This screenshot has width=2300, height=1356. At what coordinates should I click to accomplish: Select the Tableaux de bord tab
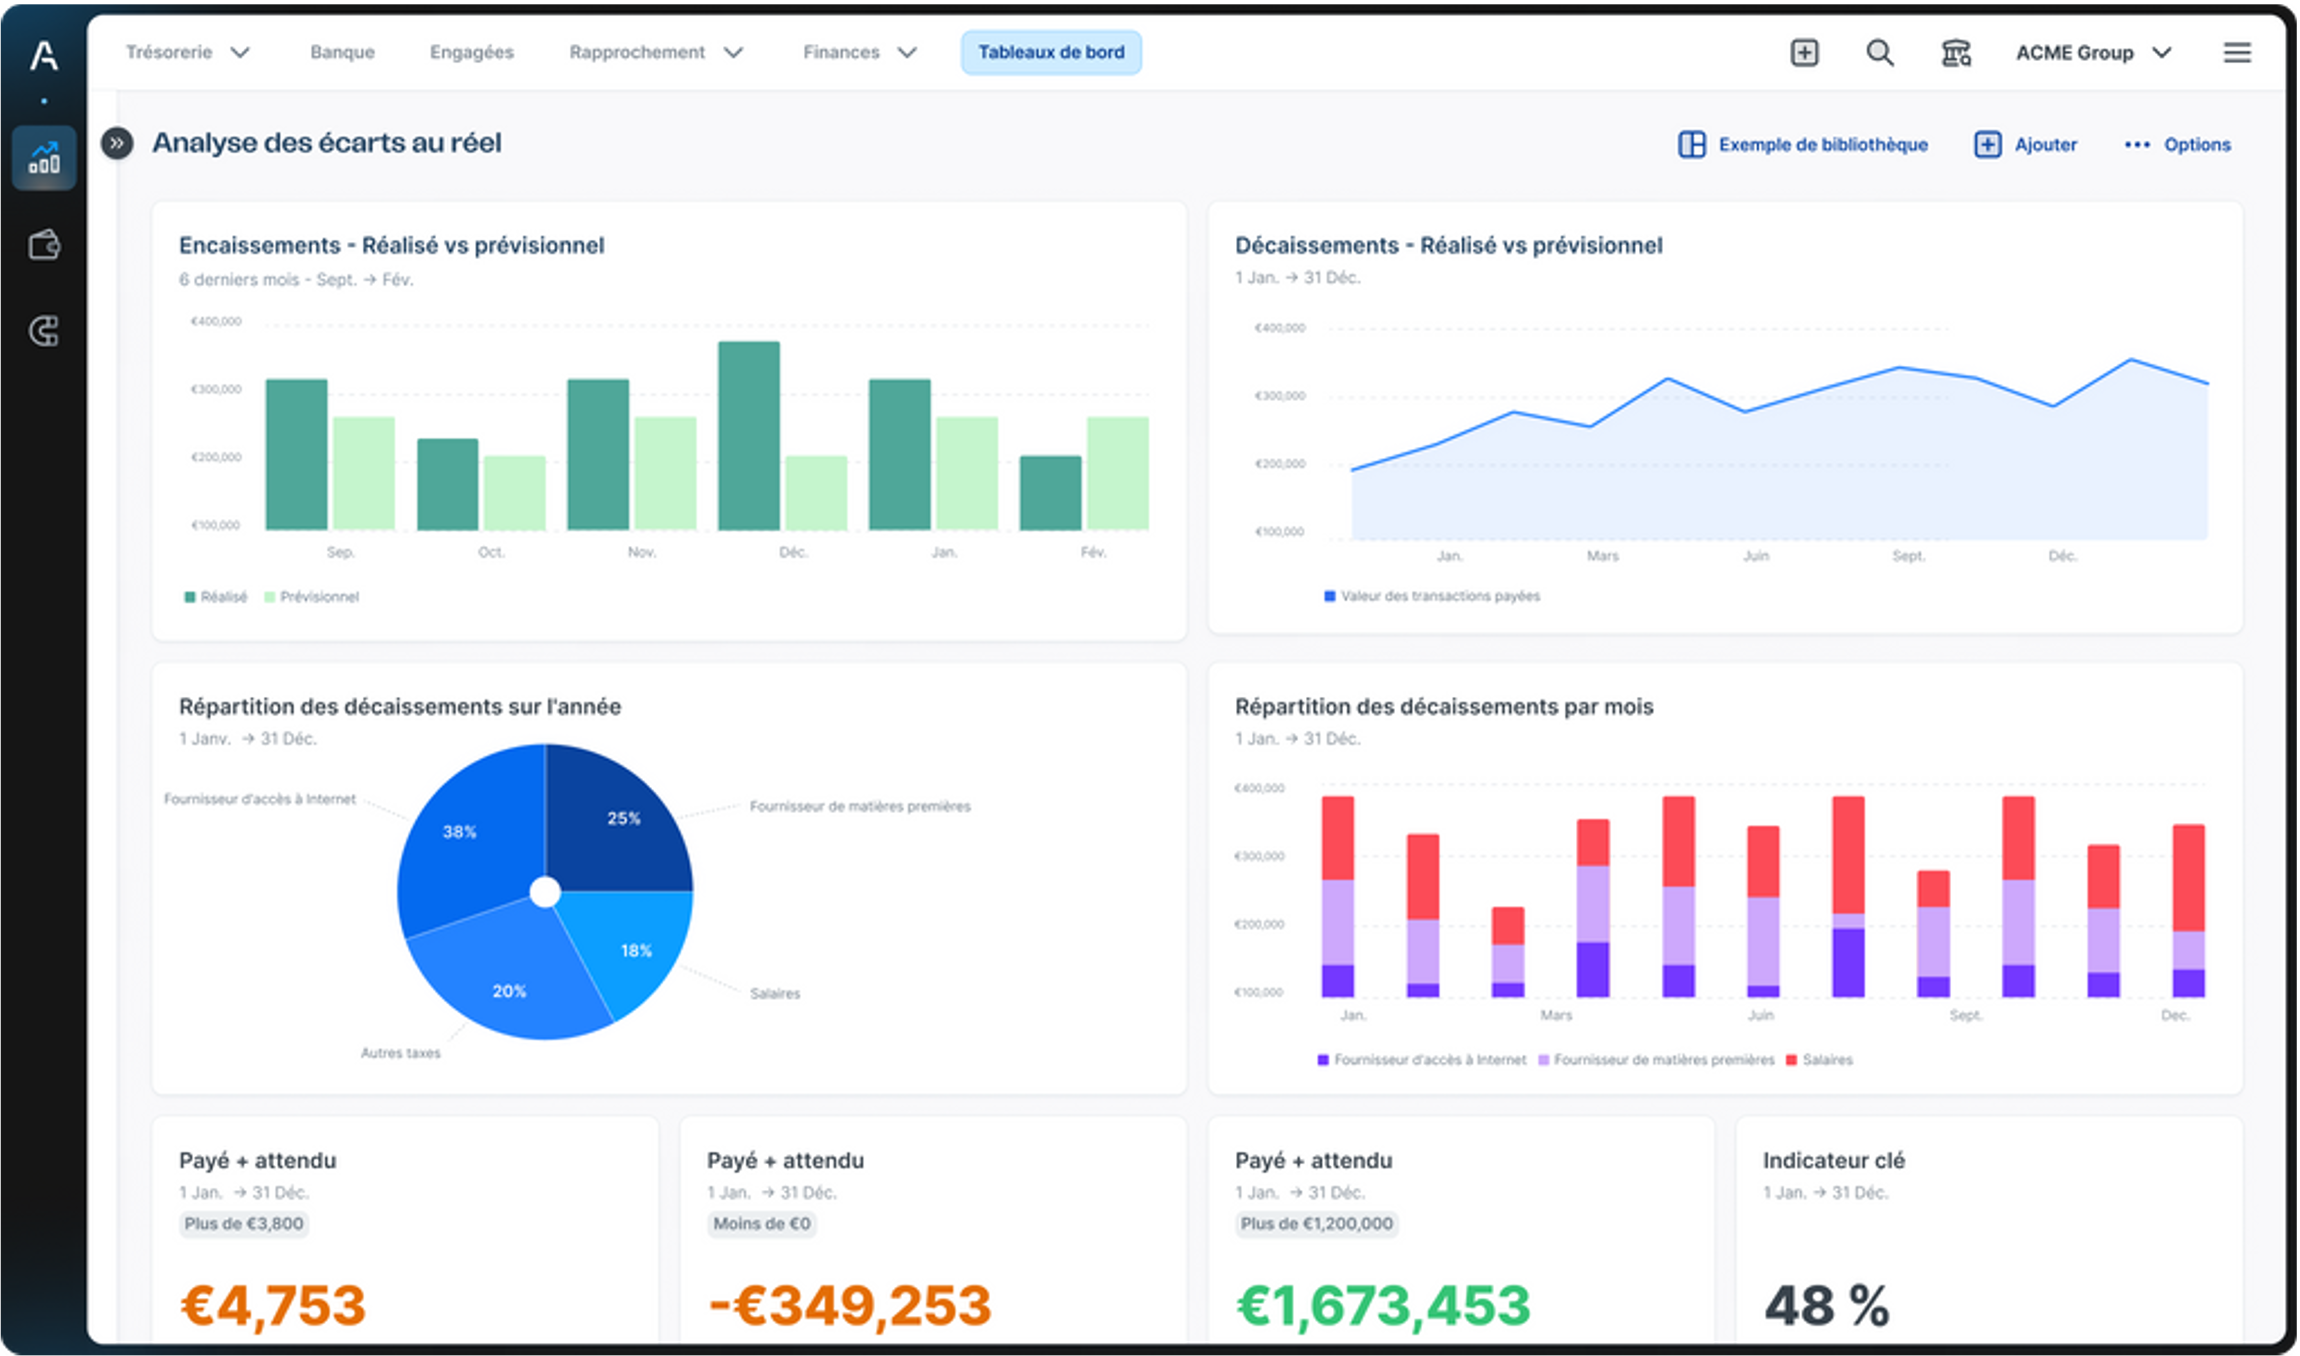click(1050, 52)
